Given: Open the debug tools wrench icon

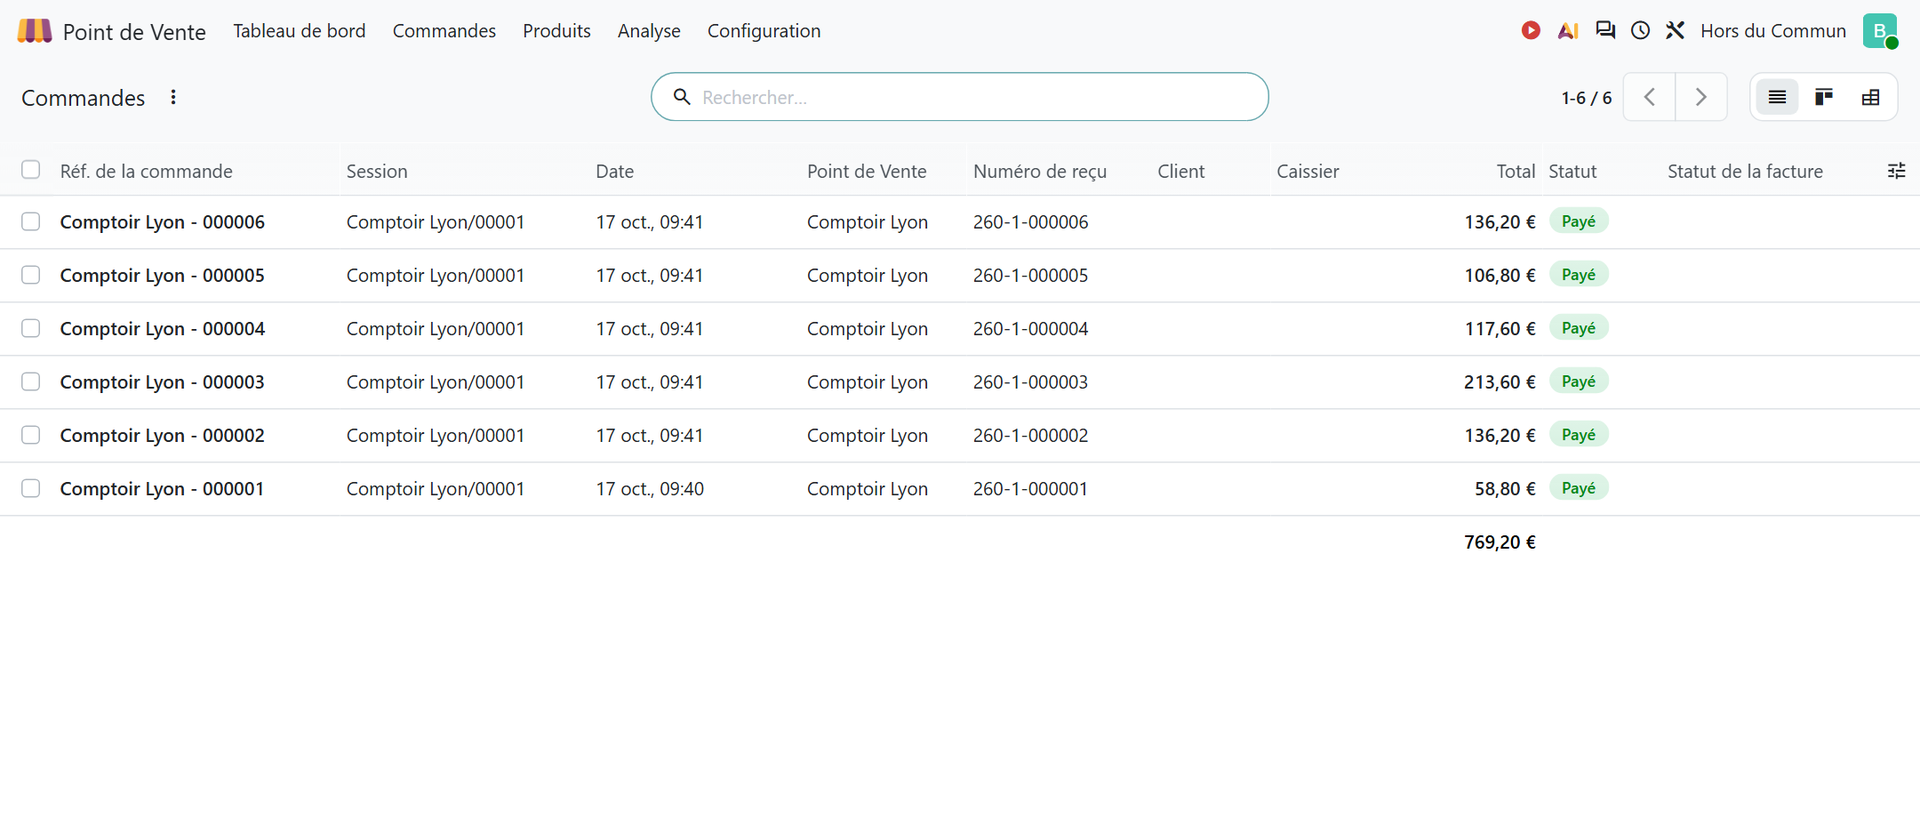Looking at the screenshot, I should click(x=1675, y=31).
